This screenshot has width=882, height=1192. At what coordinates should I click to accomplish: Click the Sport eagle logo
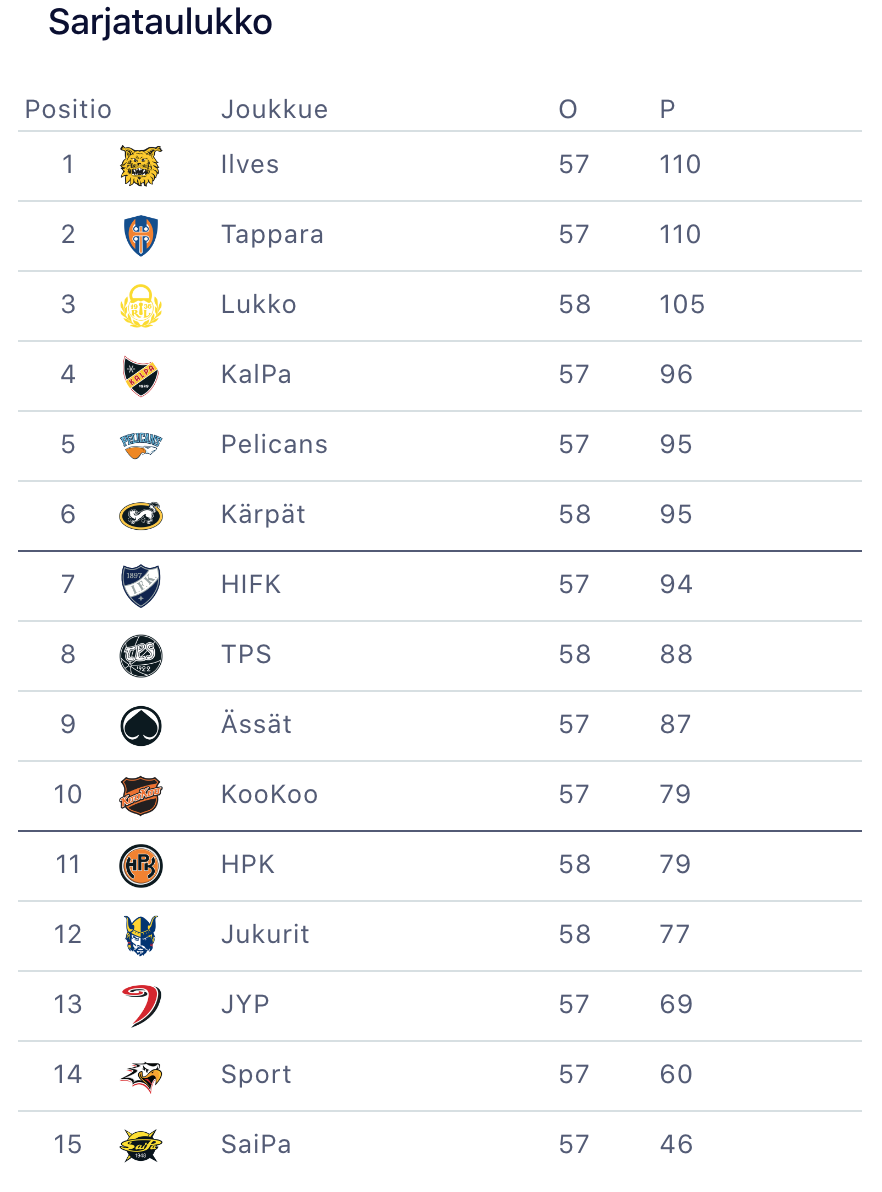pos(140,1075)
